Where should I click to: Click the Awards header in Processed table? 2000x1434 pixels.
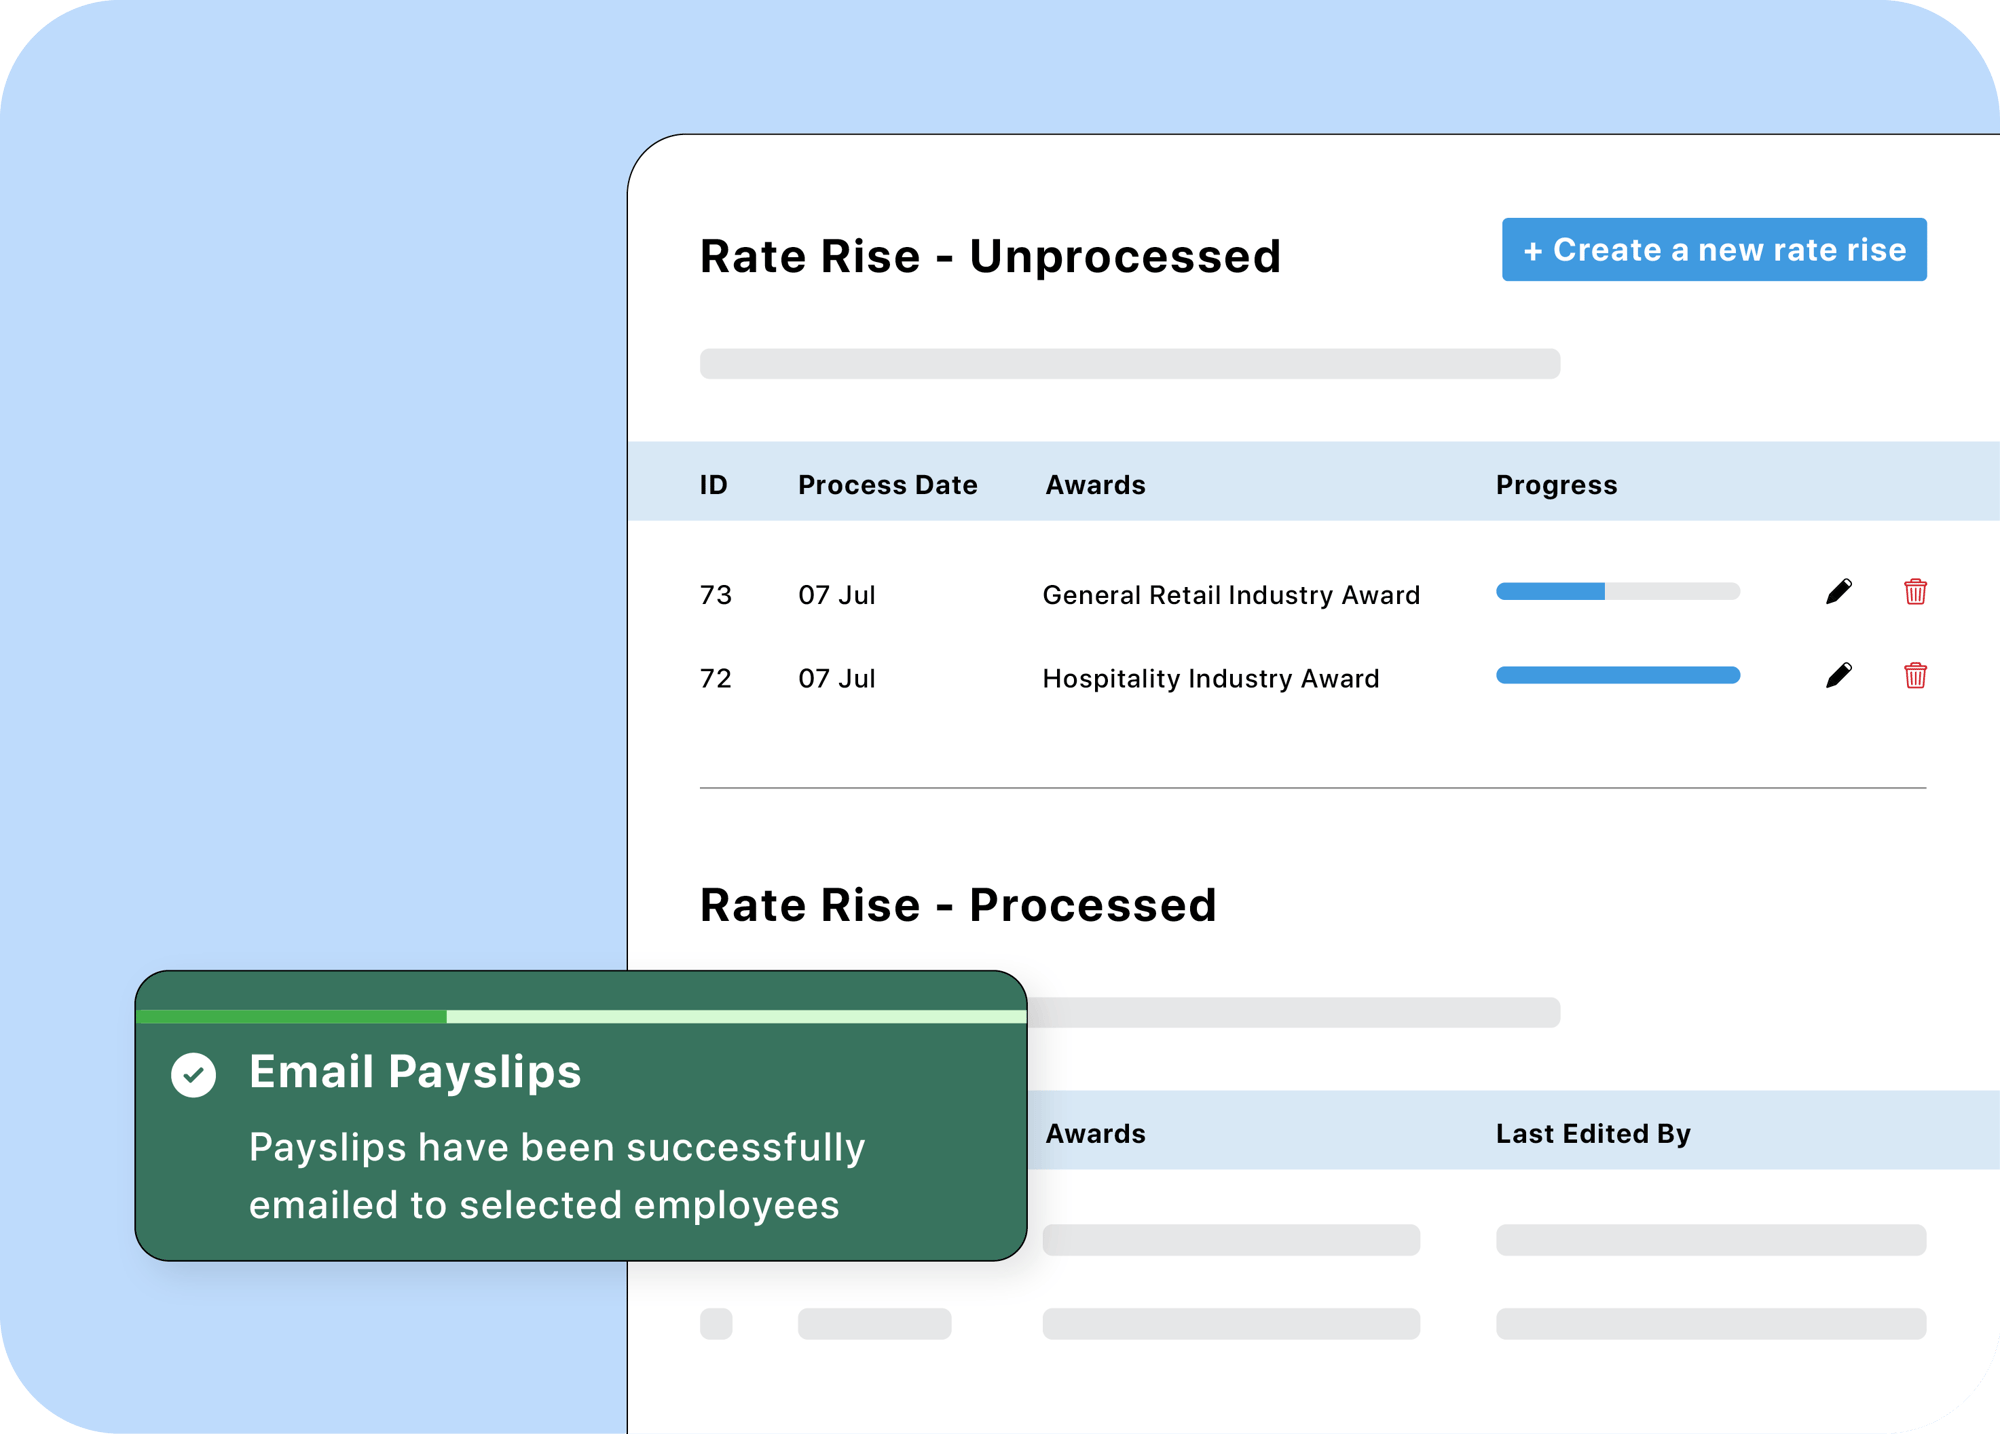pyautogui.click(x=1095, y=1134)
